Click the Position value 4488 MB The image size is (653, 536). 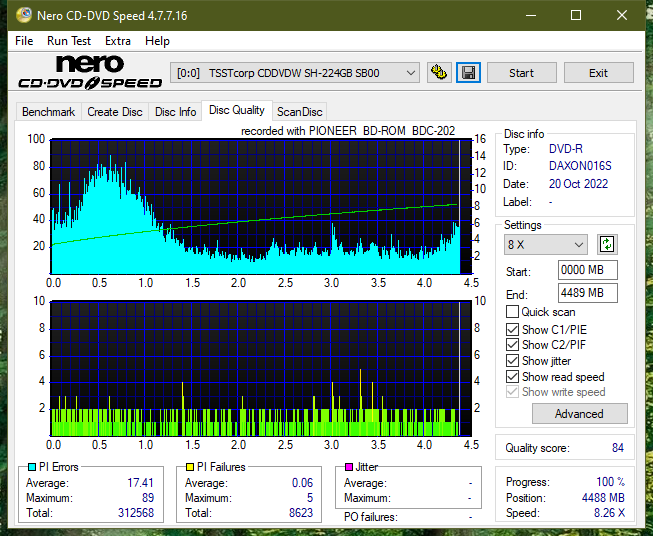coord(603,498)
